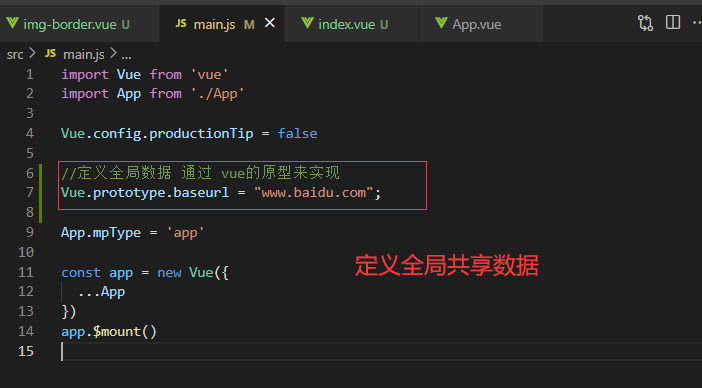Click the JS icon in the breadcrumb
Image resolution: width=702 pixels, height=388 pixels.
[x=51, y=54]
